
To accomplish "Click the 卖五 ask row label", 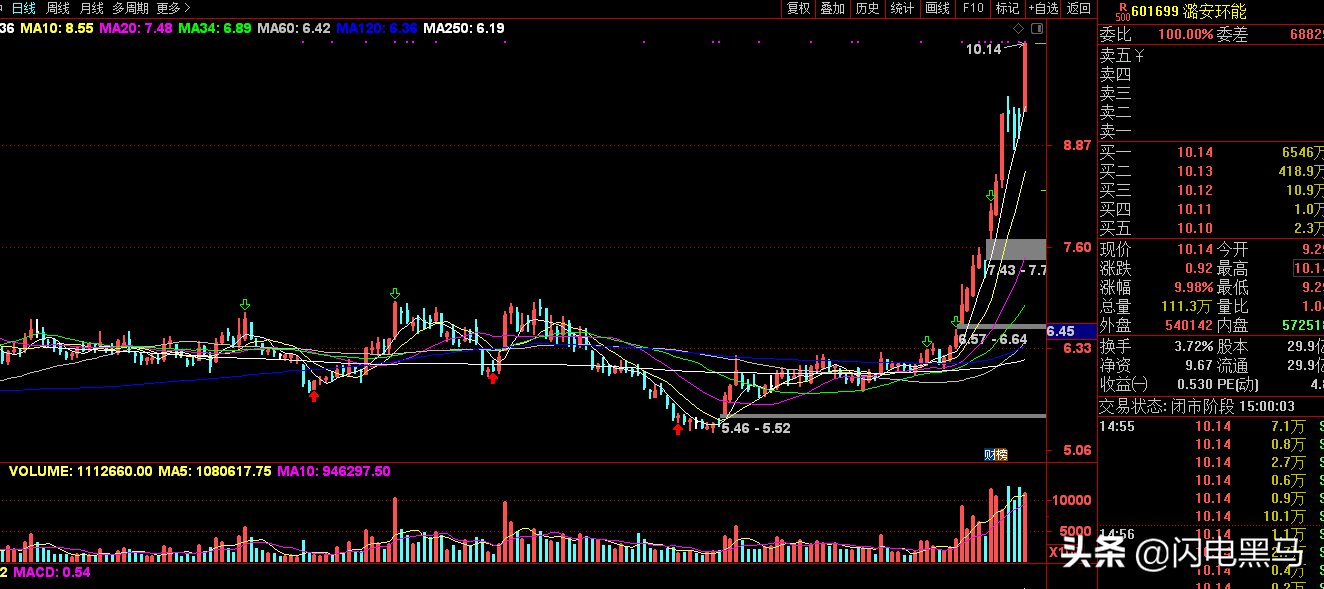I will pos(1116,56).
